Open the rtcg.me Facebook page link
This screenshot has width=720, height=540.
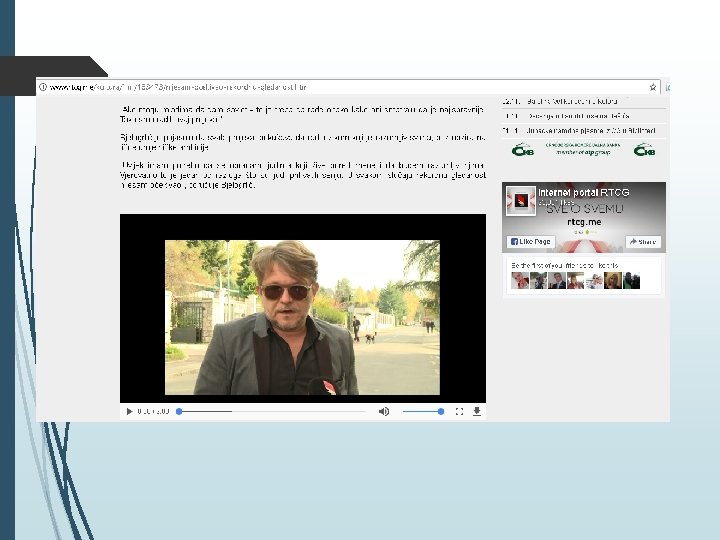(x=584, y=222)
